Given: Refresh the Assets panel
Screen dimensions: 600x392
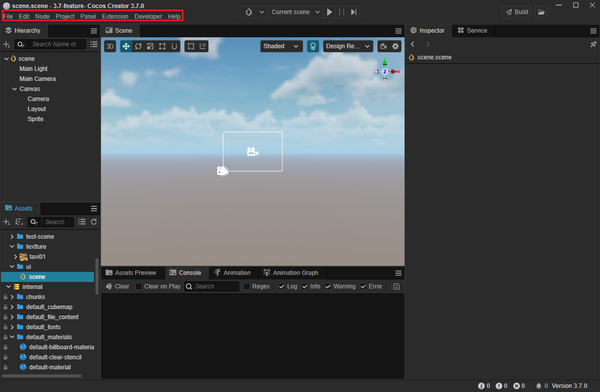Looking at the screenshot, I should click(94, 222).
